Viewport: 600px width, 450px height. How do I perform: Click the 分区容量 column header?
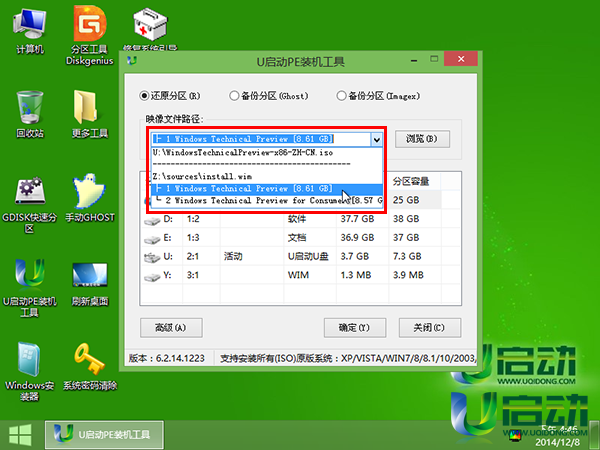415,181
